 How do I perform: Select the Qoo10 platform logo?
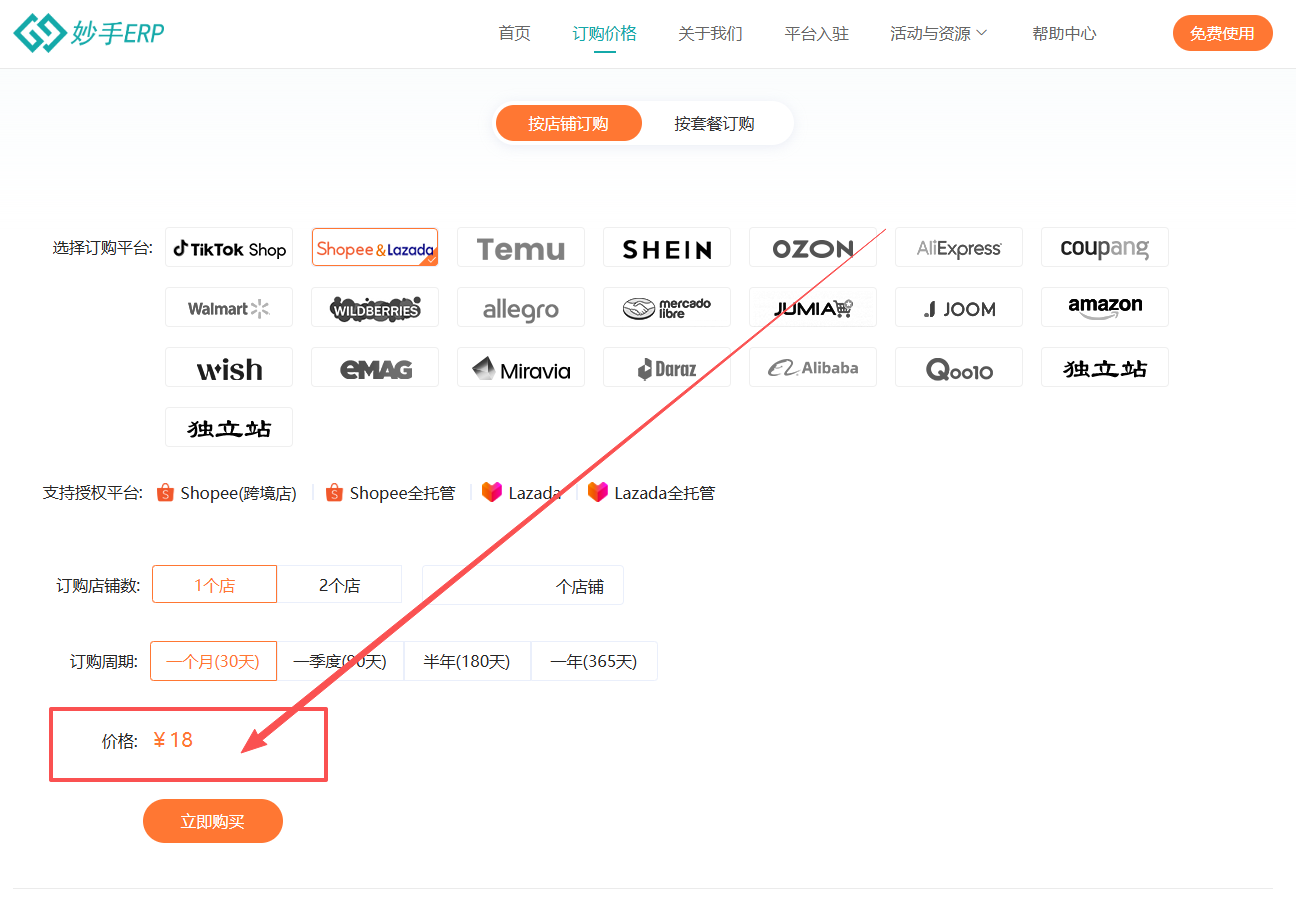(x=958, y=367)
